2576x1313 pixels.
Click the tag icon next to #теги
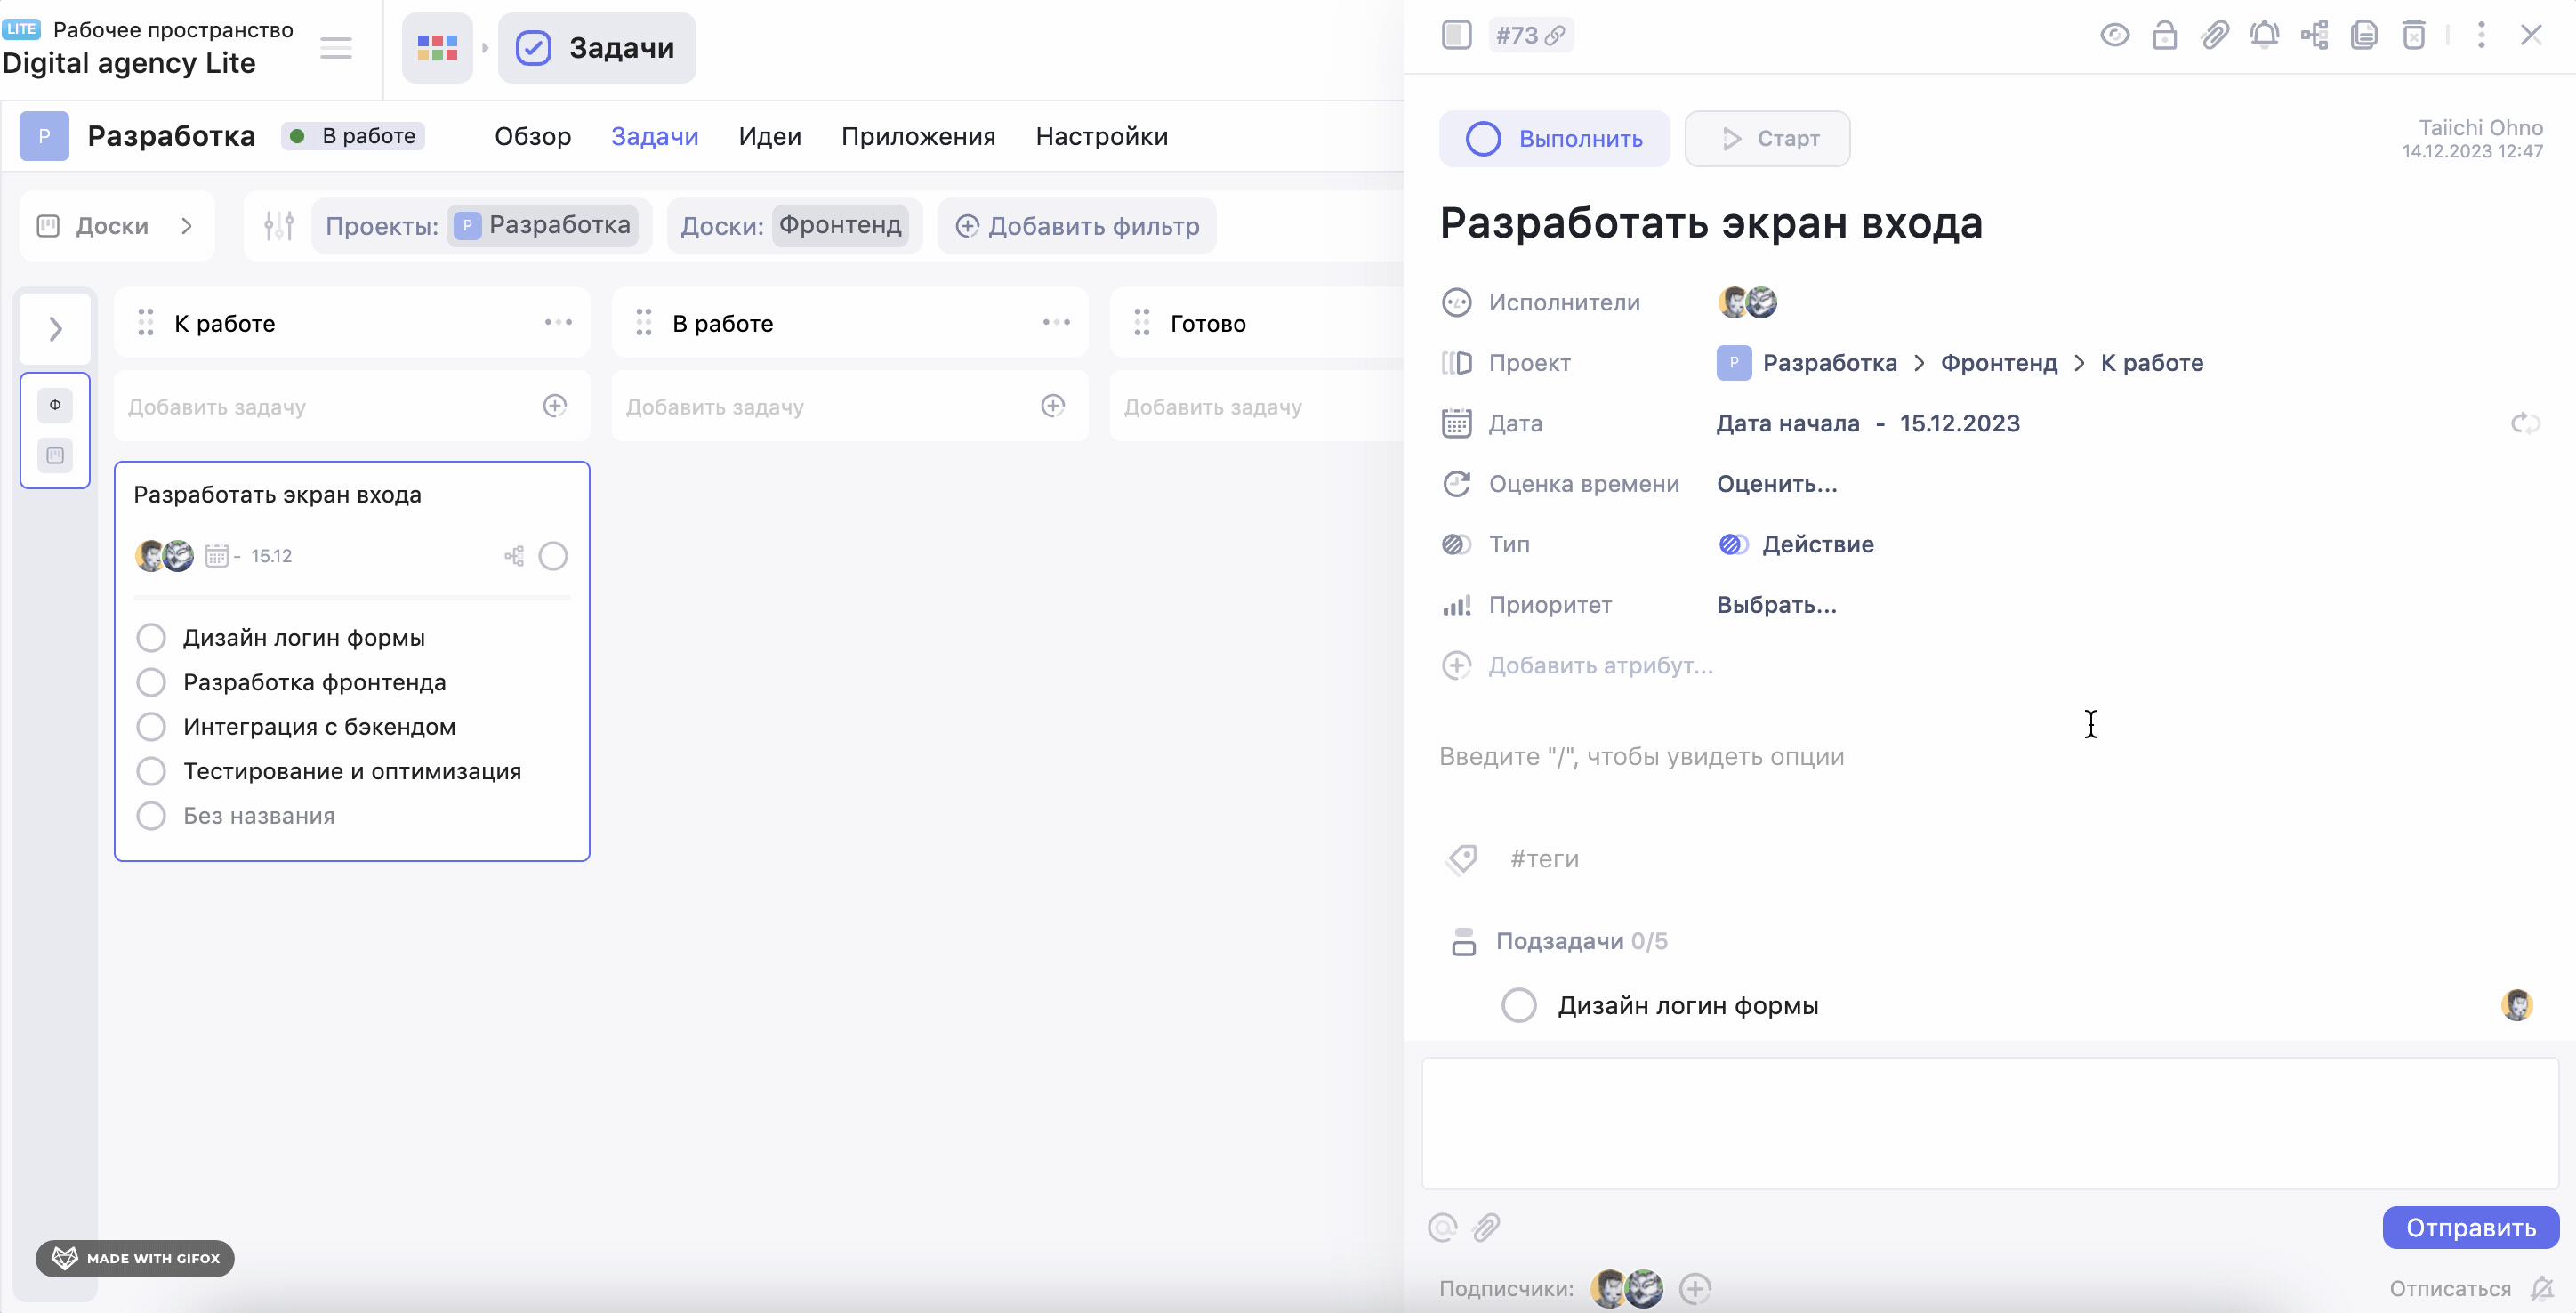(x=1462, y=859)
